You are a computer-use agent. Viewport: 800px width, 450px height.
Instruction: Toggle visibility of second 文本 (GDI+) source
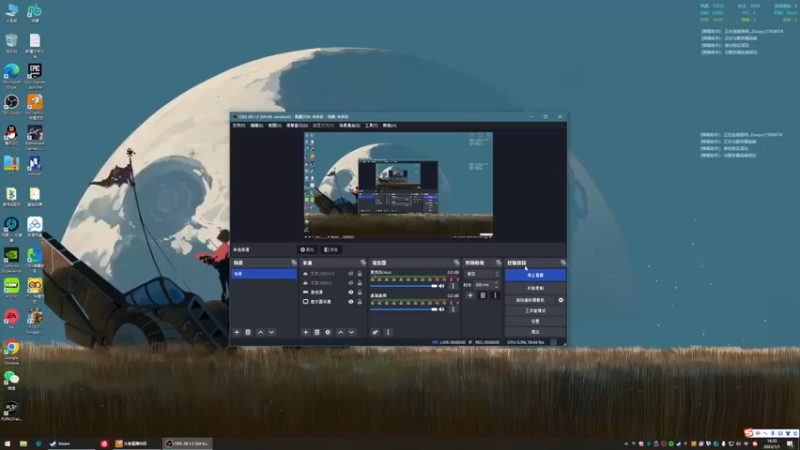[351, 283]
